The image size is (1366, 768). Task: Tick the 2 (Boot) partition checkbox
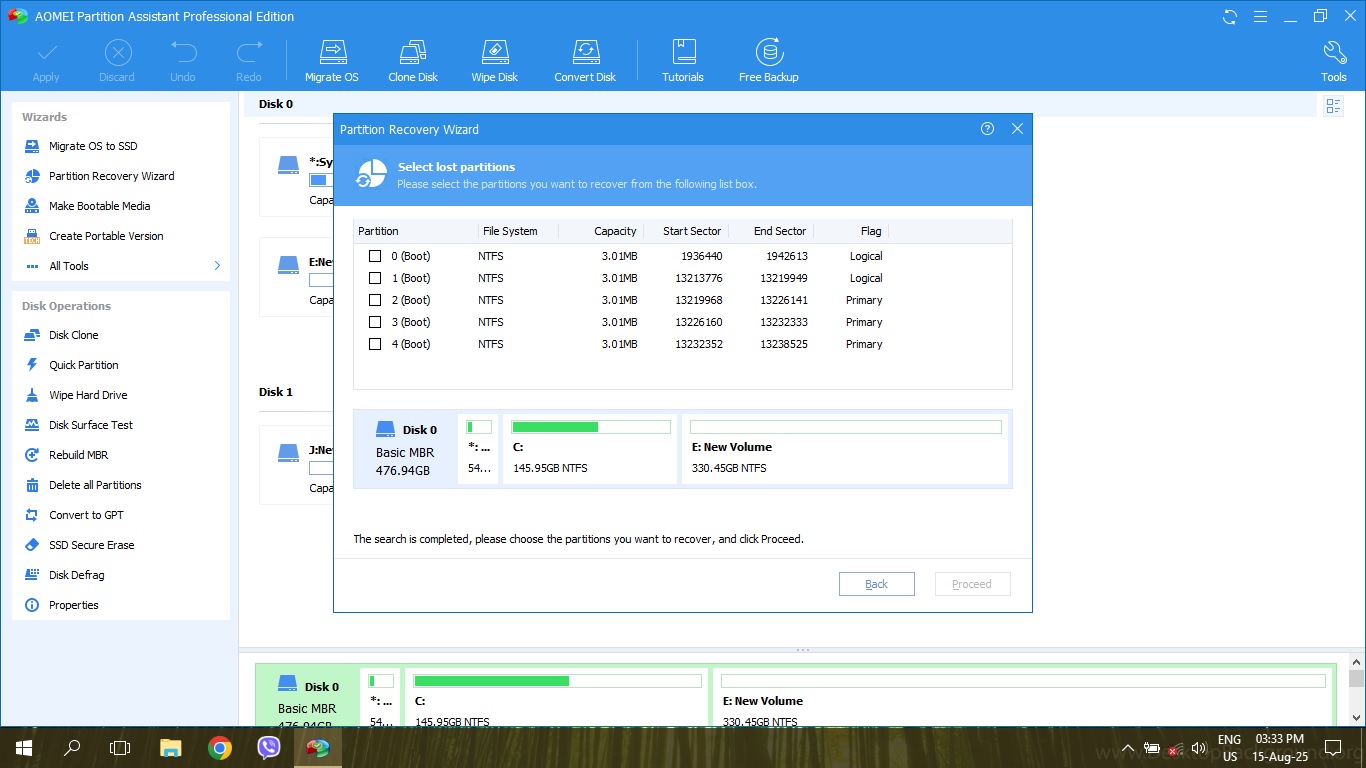coord(375,300)
